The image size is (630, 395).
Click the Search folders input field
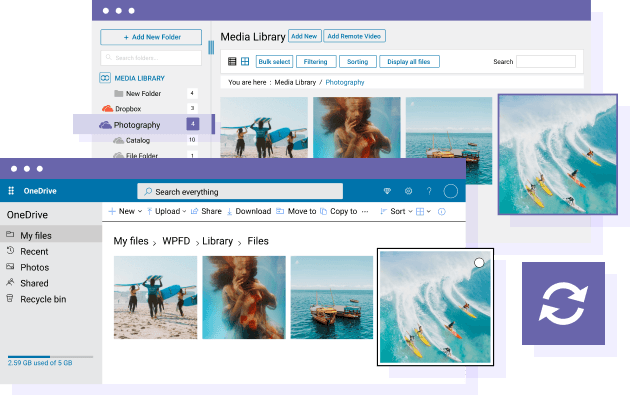[x=151, y=58]
